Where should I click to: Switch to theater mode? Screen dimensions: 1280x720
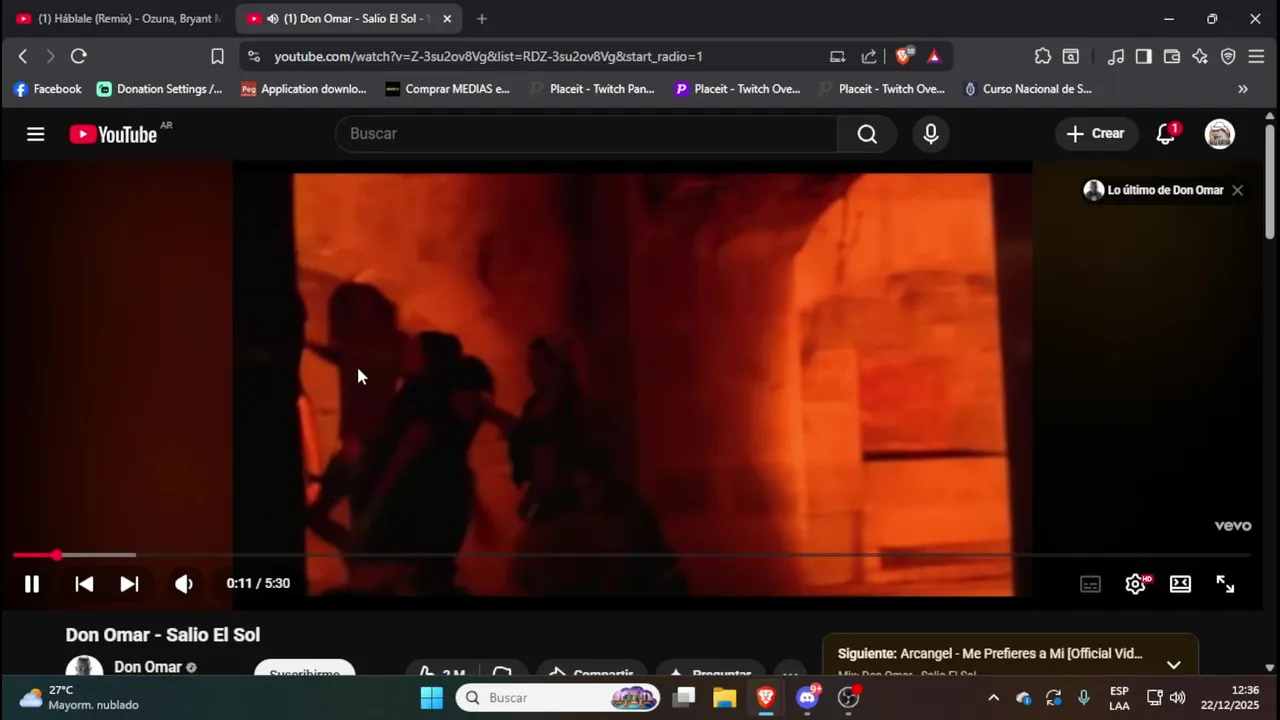[x=1180, y=584]
